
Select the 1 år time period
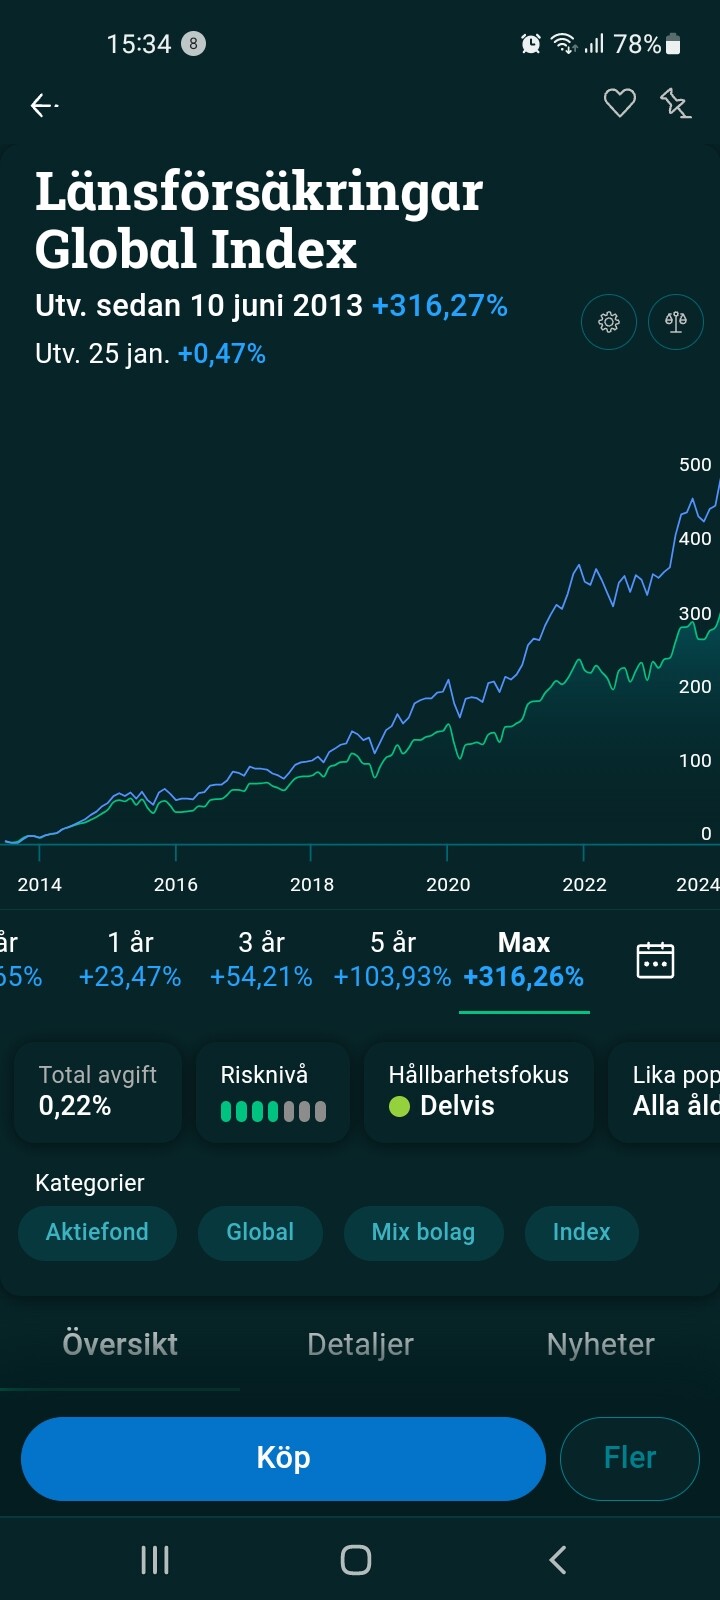click(130, 959)
